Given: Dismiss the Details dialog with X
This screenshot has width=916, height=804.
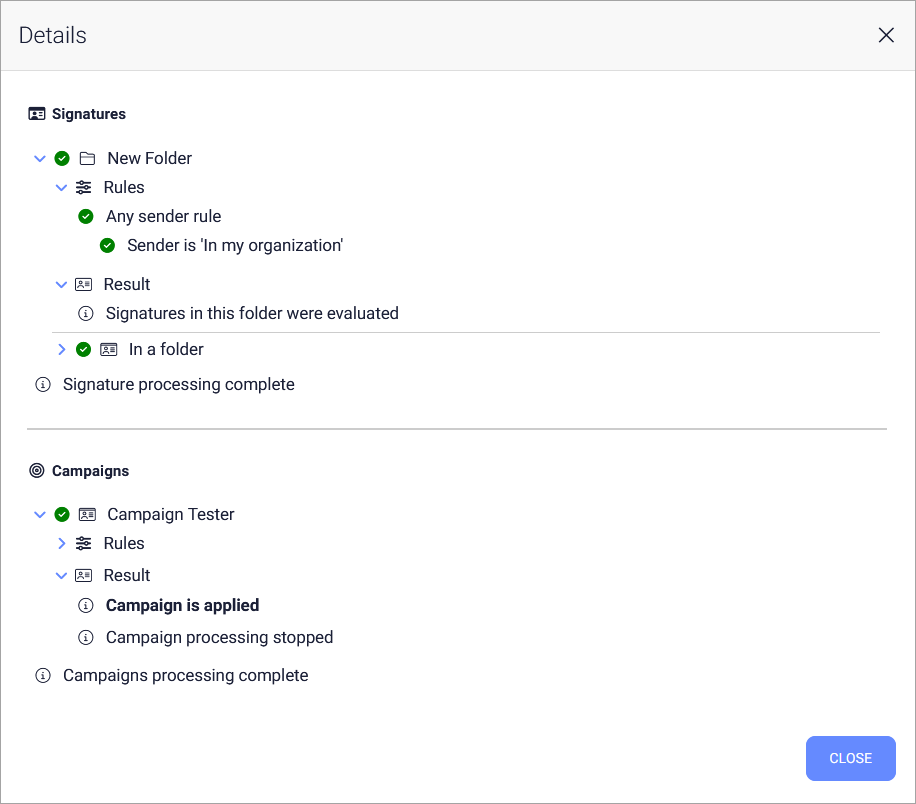Looking at the screenshot, I should tap(886, 35).
